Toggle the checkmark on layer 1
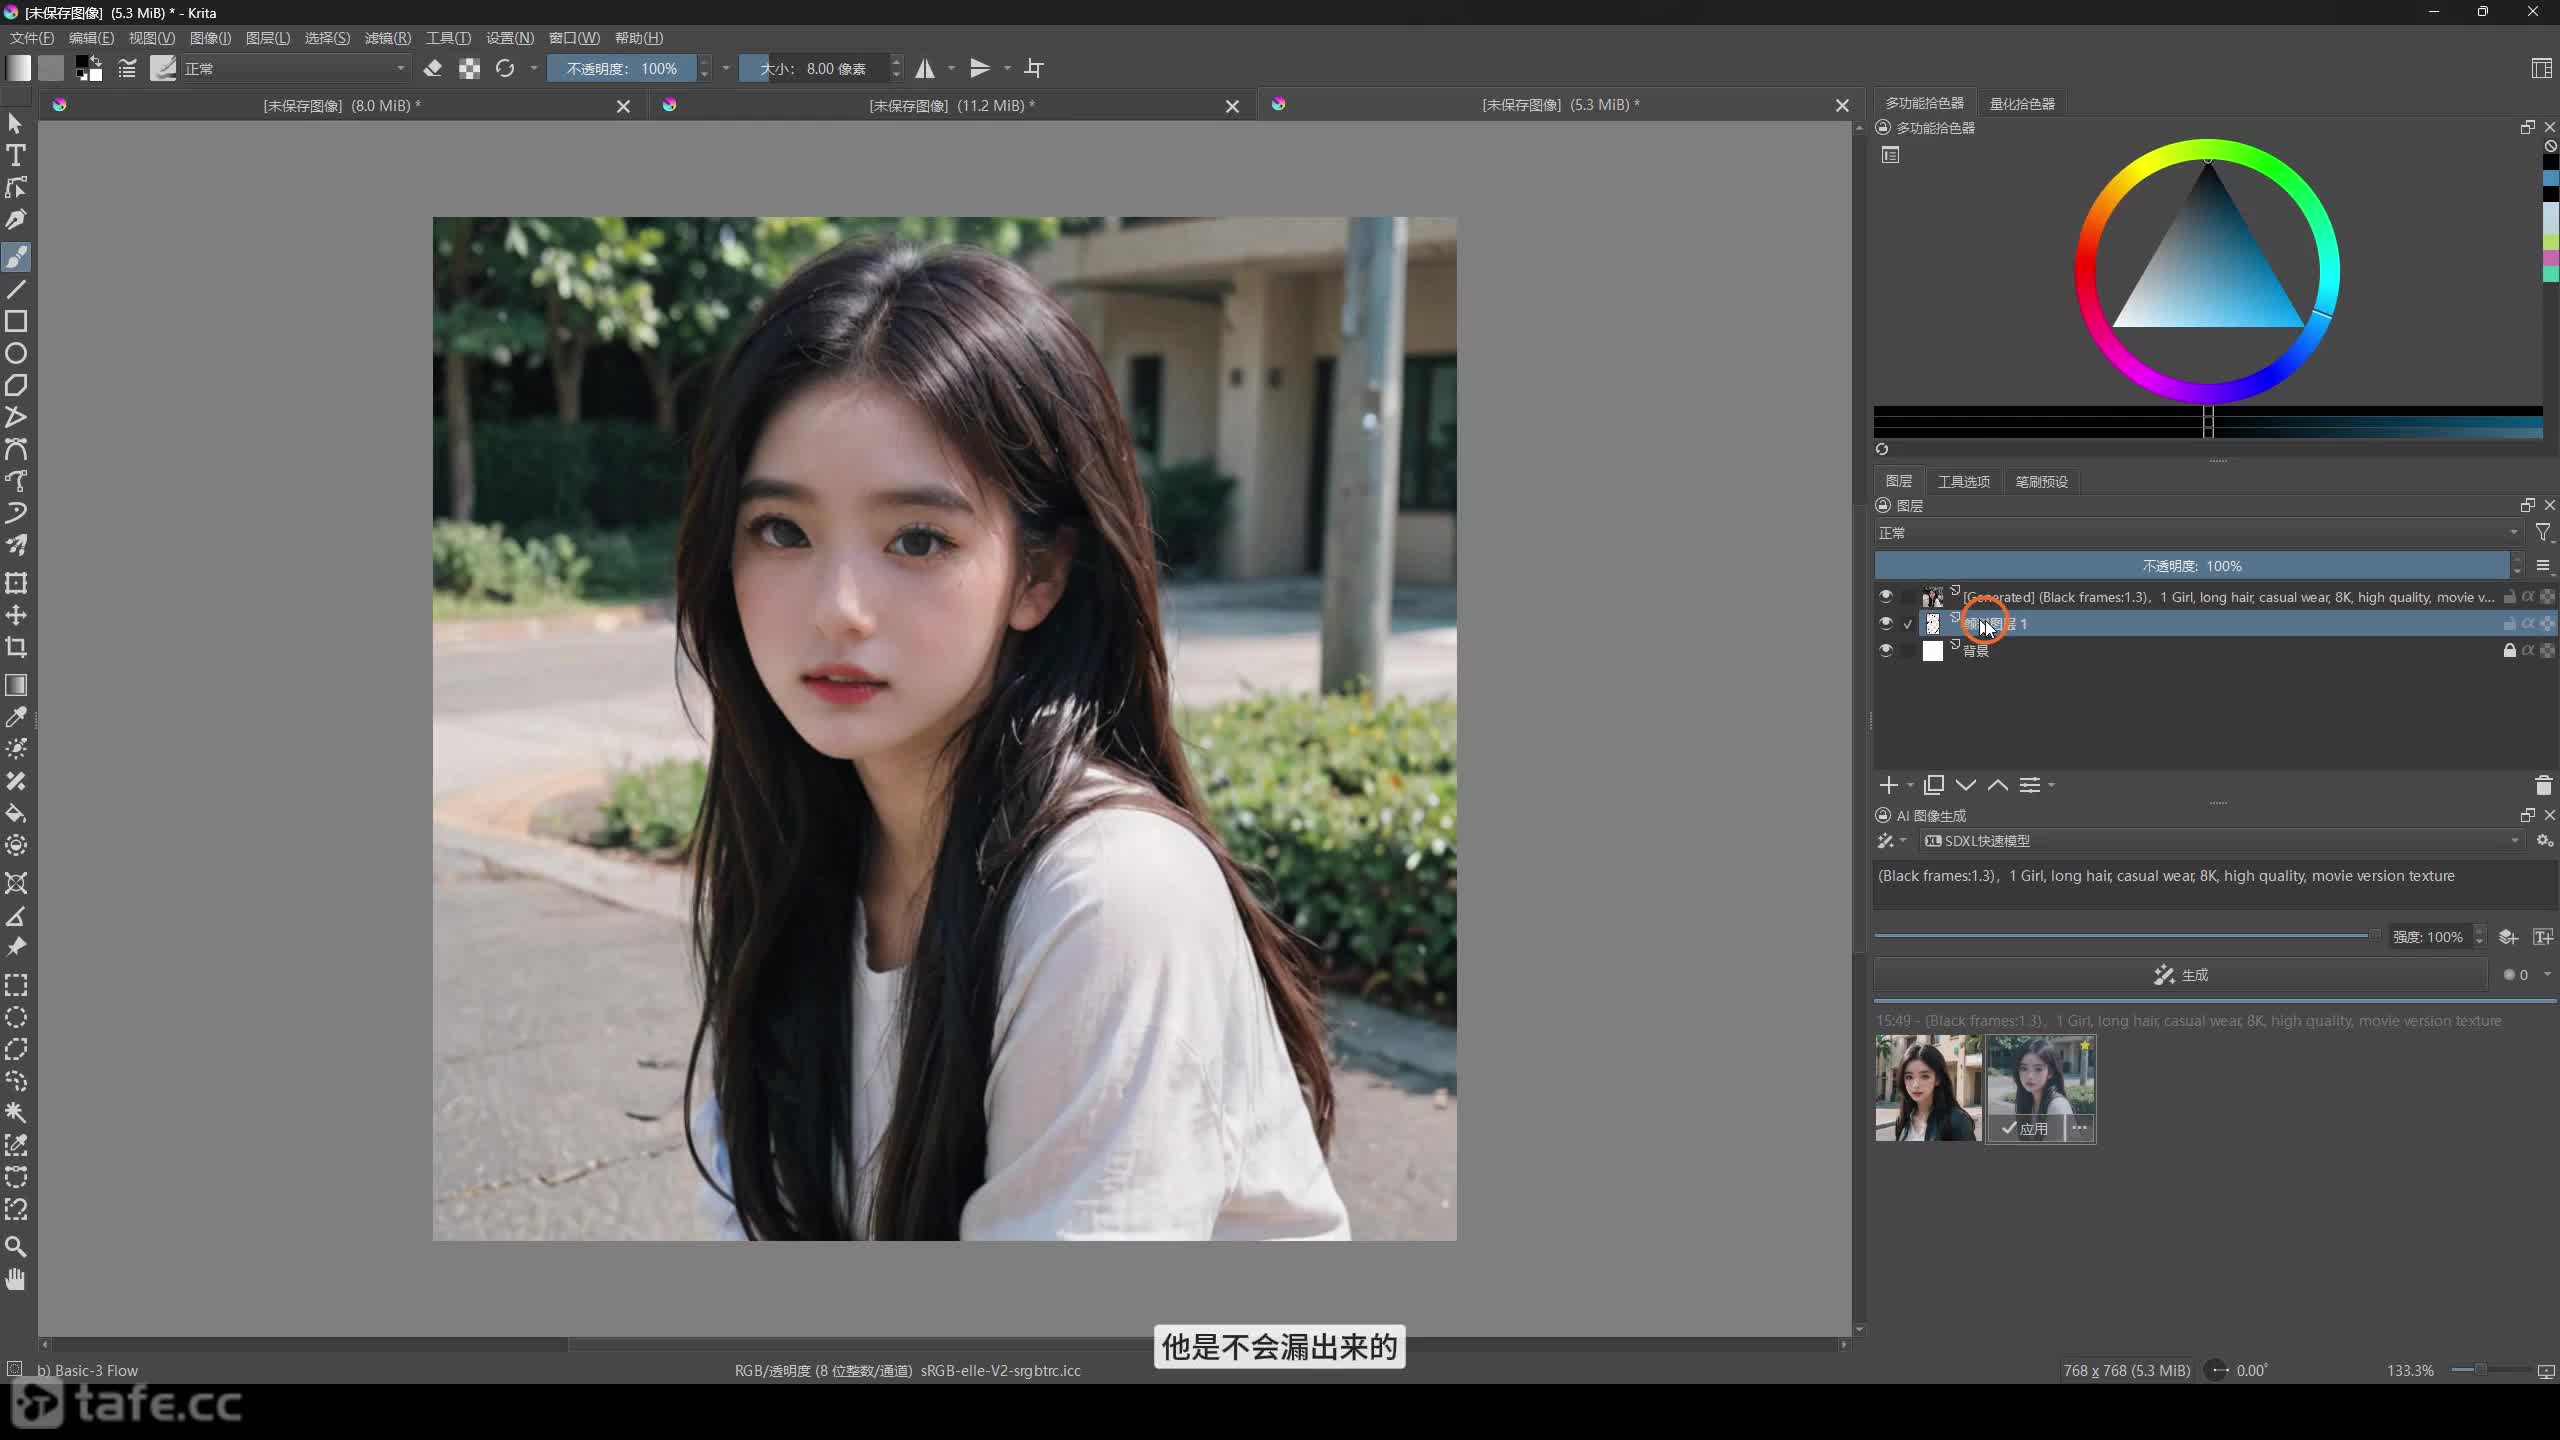 (1908, 624)
